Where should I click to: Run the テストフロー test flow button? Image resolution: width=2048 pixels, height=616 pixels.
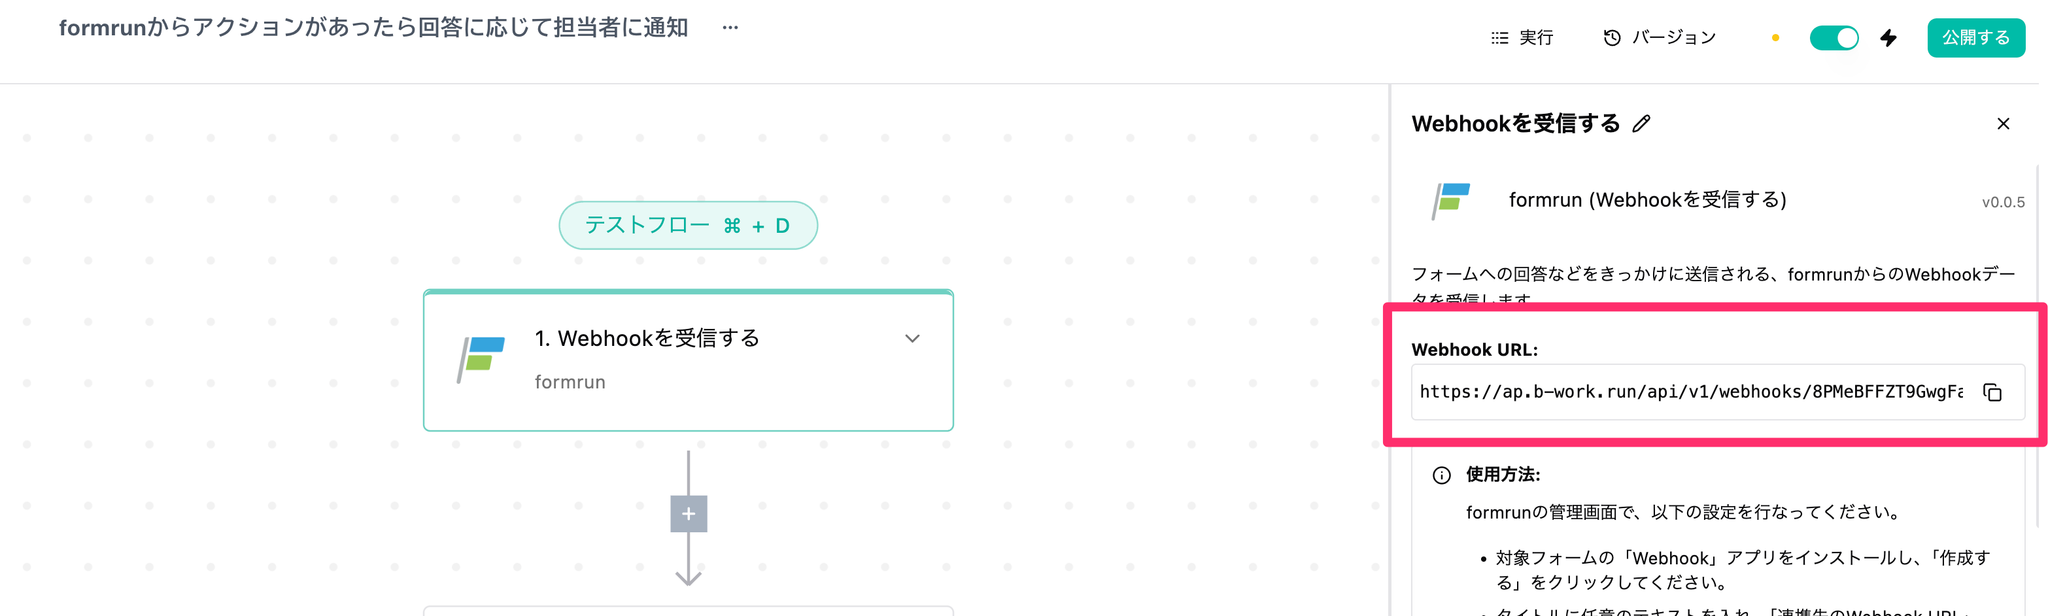(x=688, y=226)
